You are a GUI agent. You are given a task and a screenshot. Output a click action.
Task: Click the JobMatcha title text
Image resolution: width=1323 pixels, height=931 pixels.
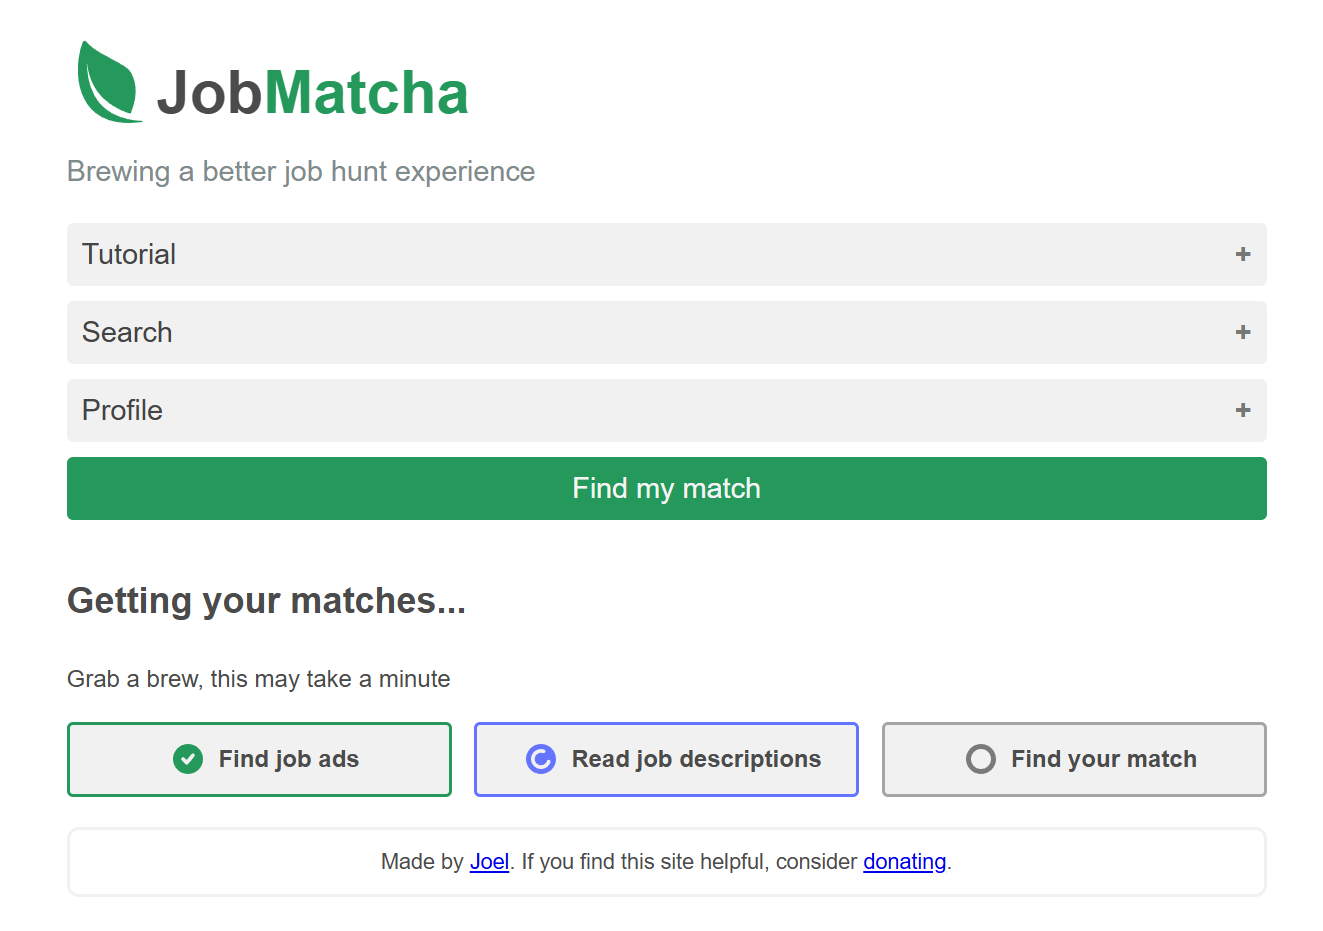pos(312,92)
